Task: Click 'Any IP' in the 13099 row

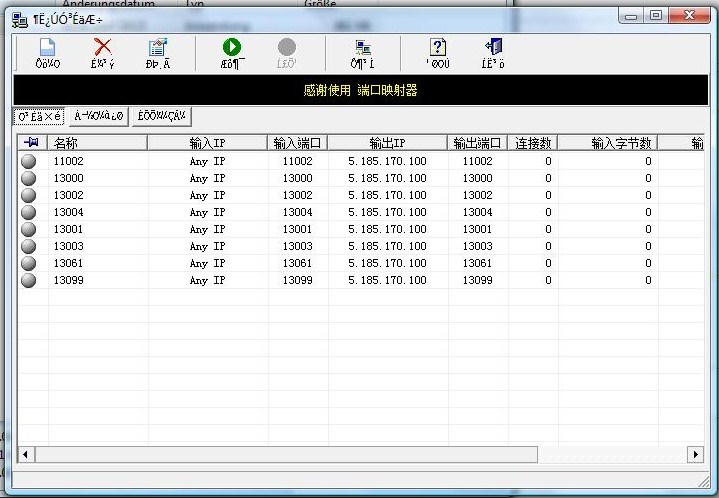Action: [x=207, y=280]
